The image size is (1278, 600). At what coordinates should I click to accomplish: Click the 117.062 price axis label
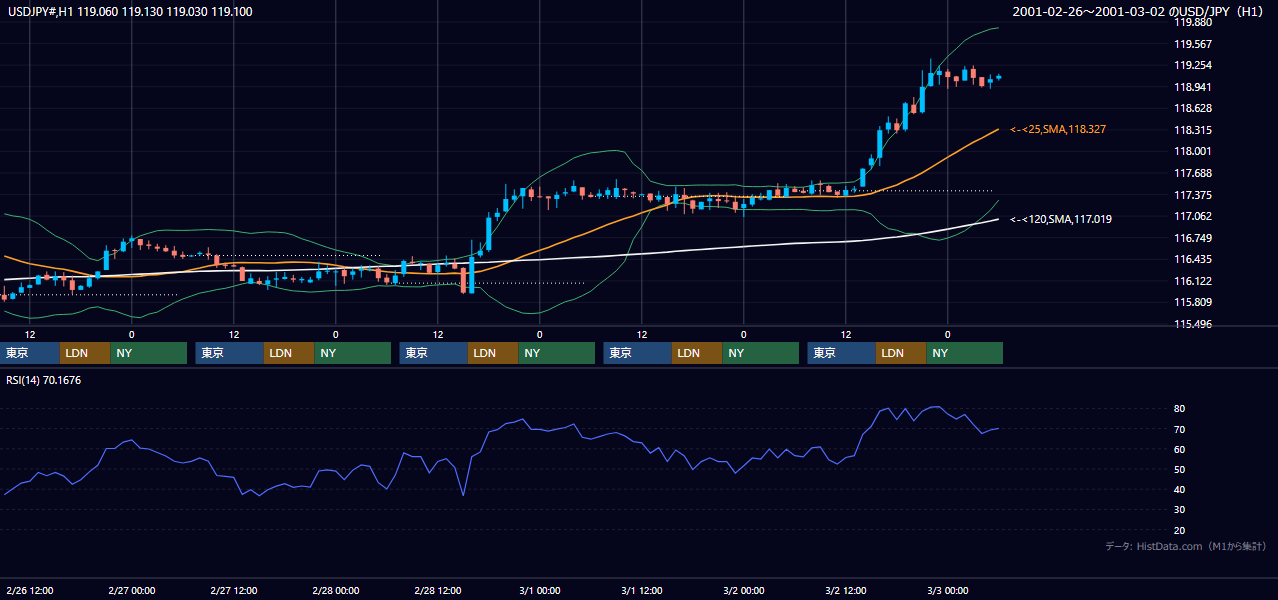pyautogui.click(x=1194, y=216)
